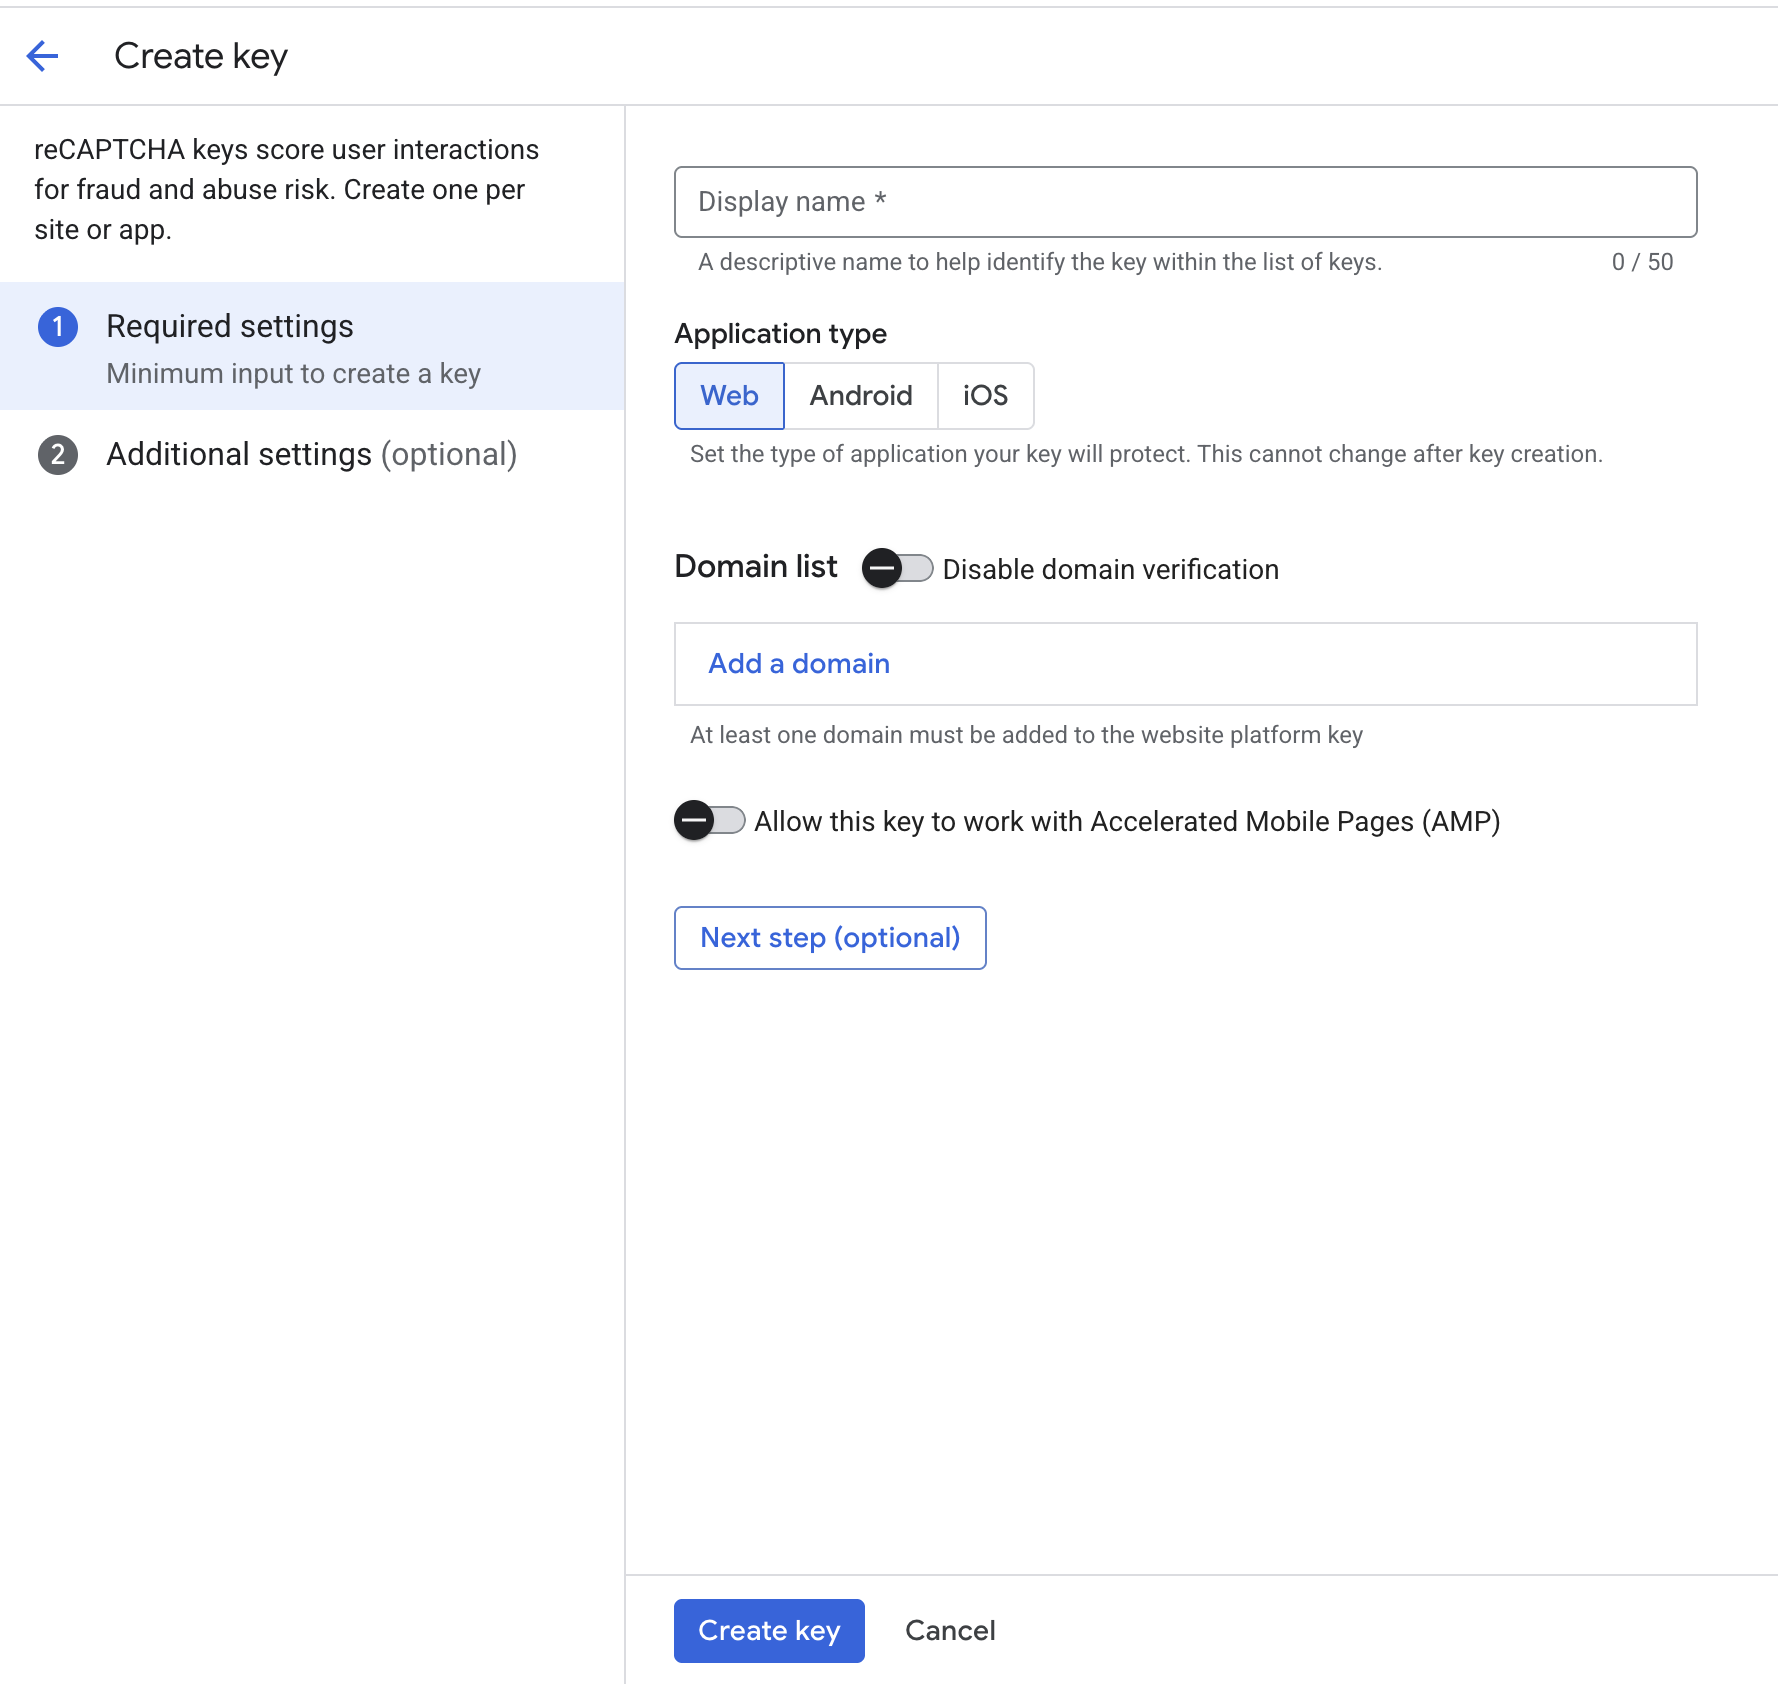Toggle Disable domain verification switch

(897, 568)
